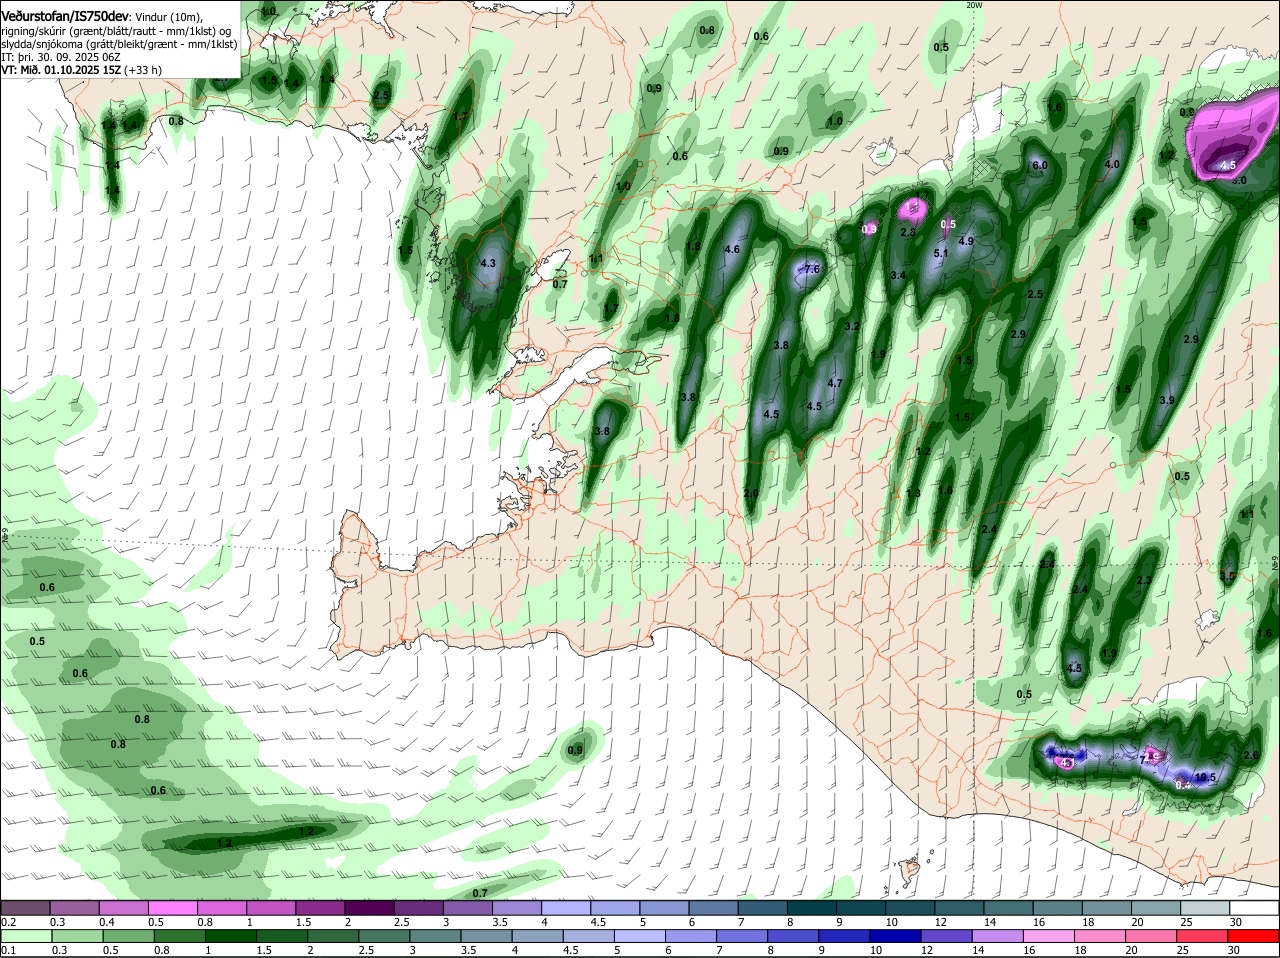Click the palest green swatch labelled 0.1
This screenshot has width=1280, height=958.
(26, 935)
